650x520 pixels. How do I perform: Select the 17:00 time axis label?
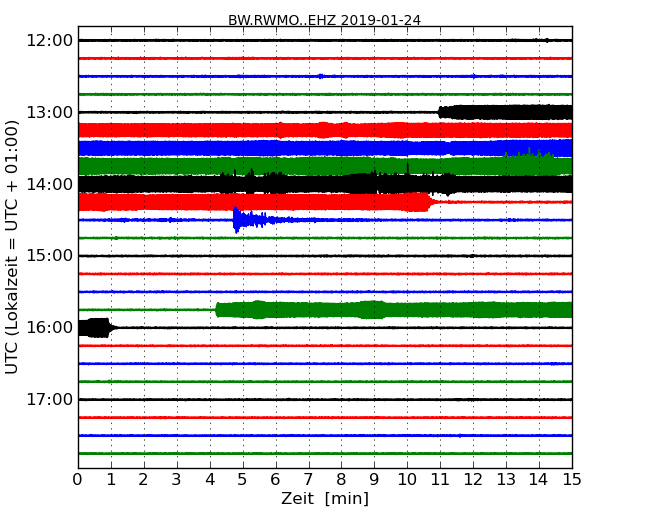[49, 399]
